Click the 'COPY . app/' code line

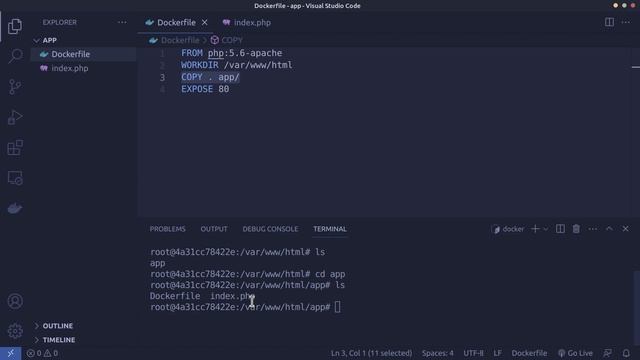tap(210, 77)
